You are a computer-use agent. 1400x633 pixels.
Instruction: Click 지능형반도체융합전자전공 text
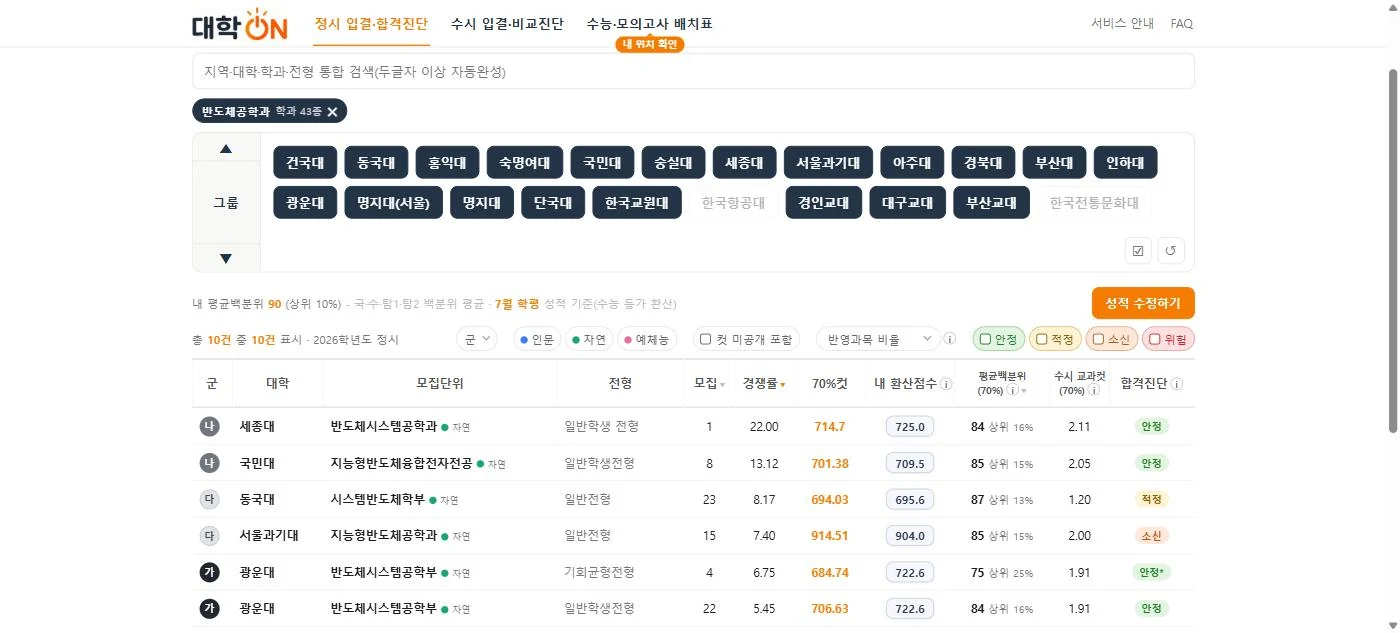click(x=401, y=463)
